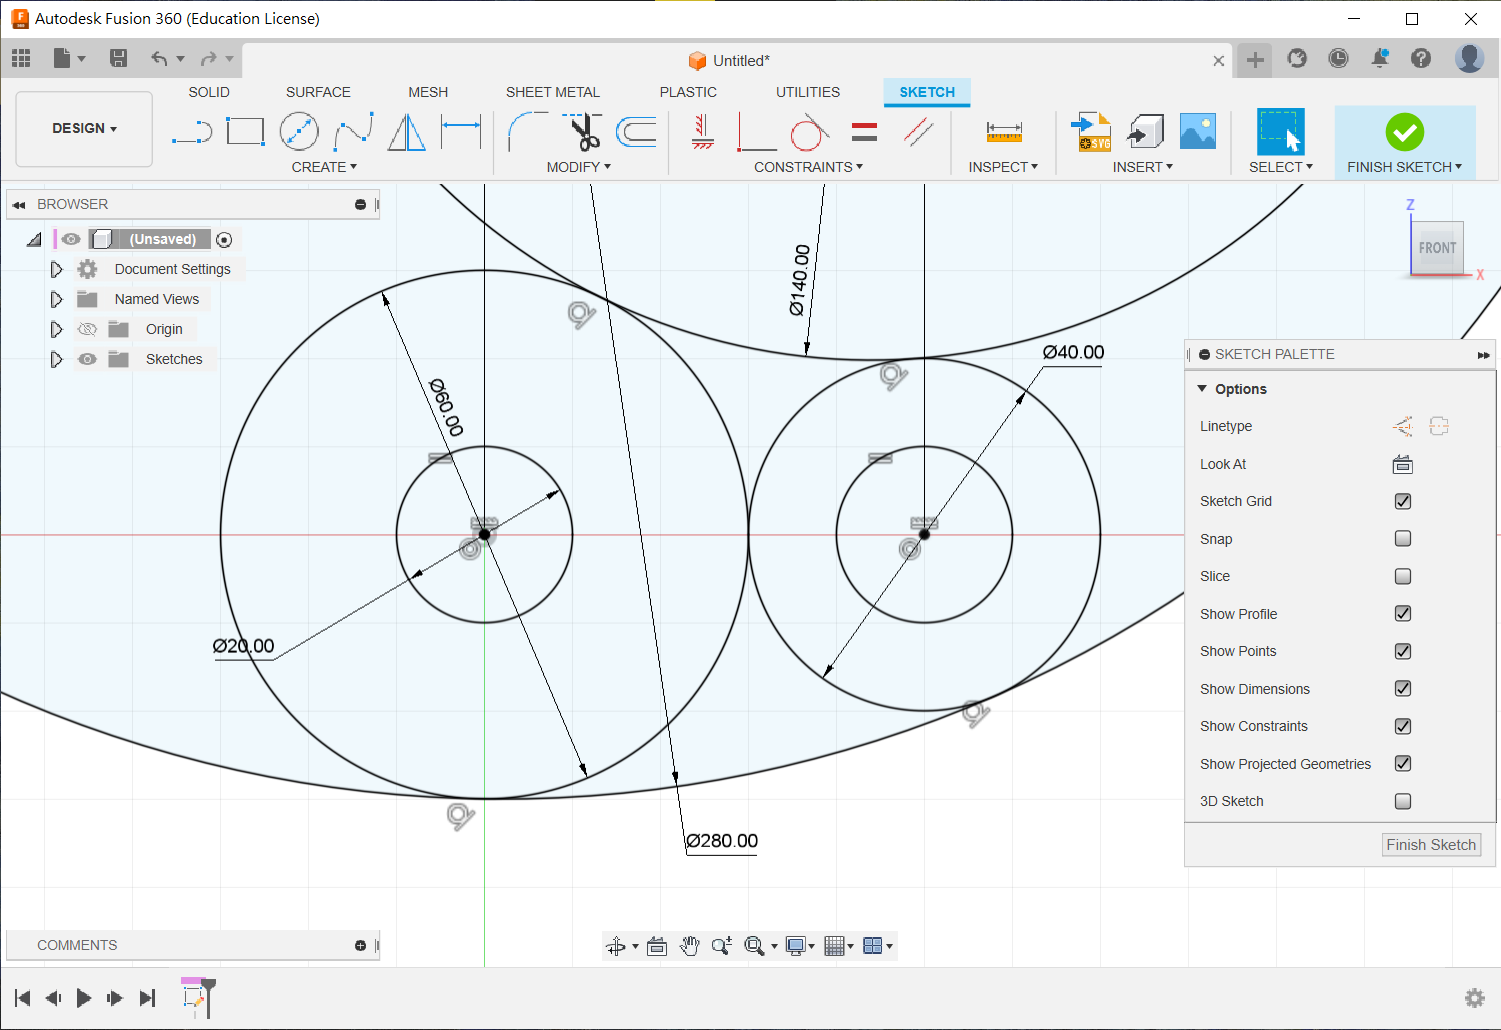Viewport: 1501px width, 1030px height.
Task: Switch to the SURFACE tab
Action: [318, 92]
